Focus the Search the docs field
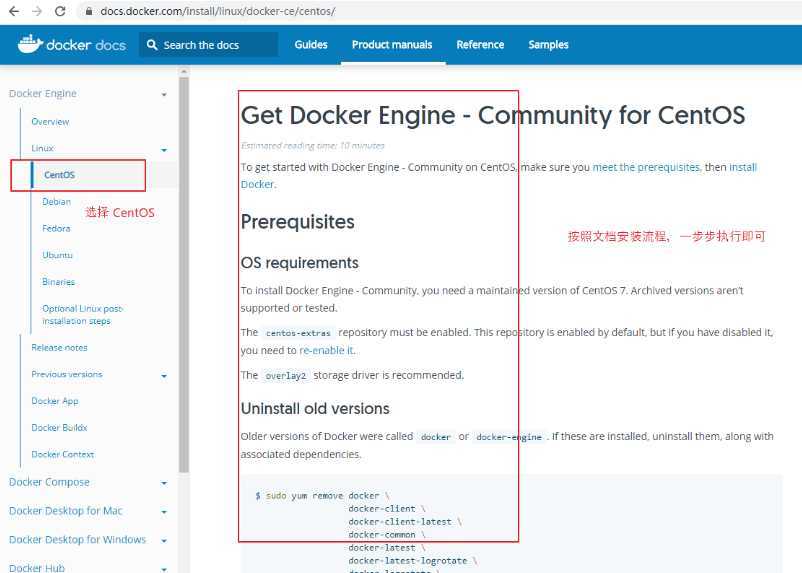This screenshot has width=802, height=573. (x=209, y=45)
